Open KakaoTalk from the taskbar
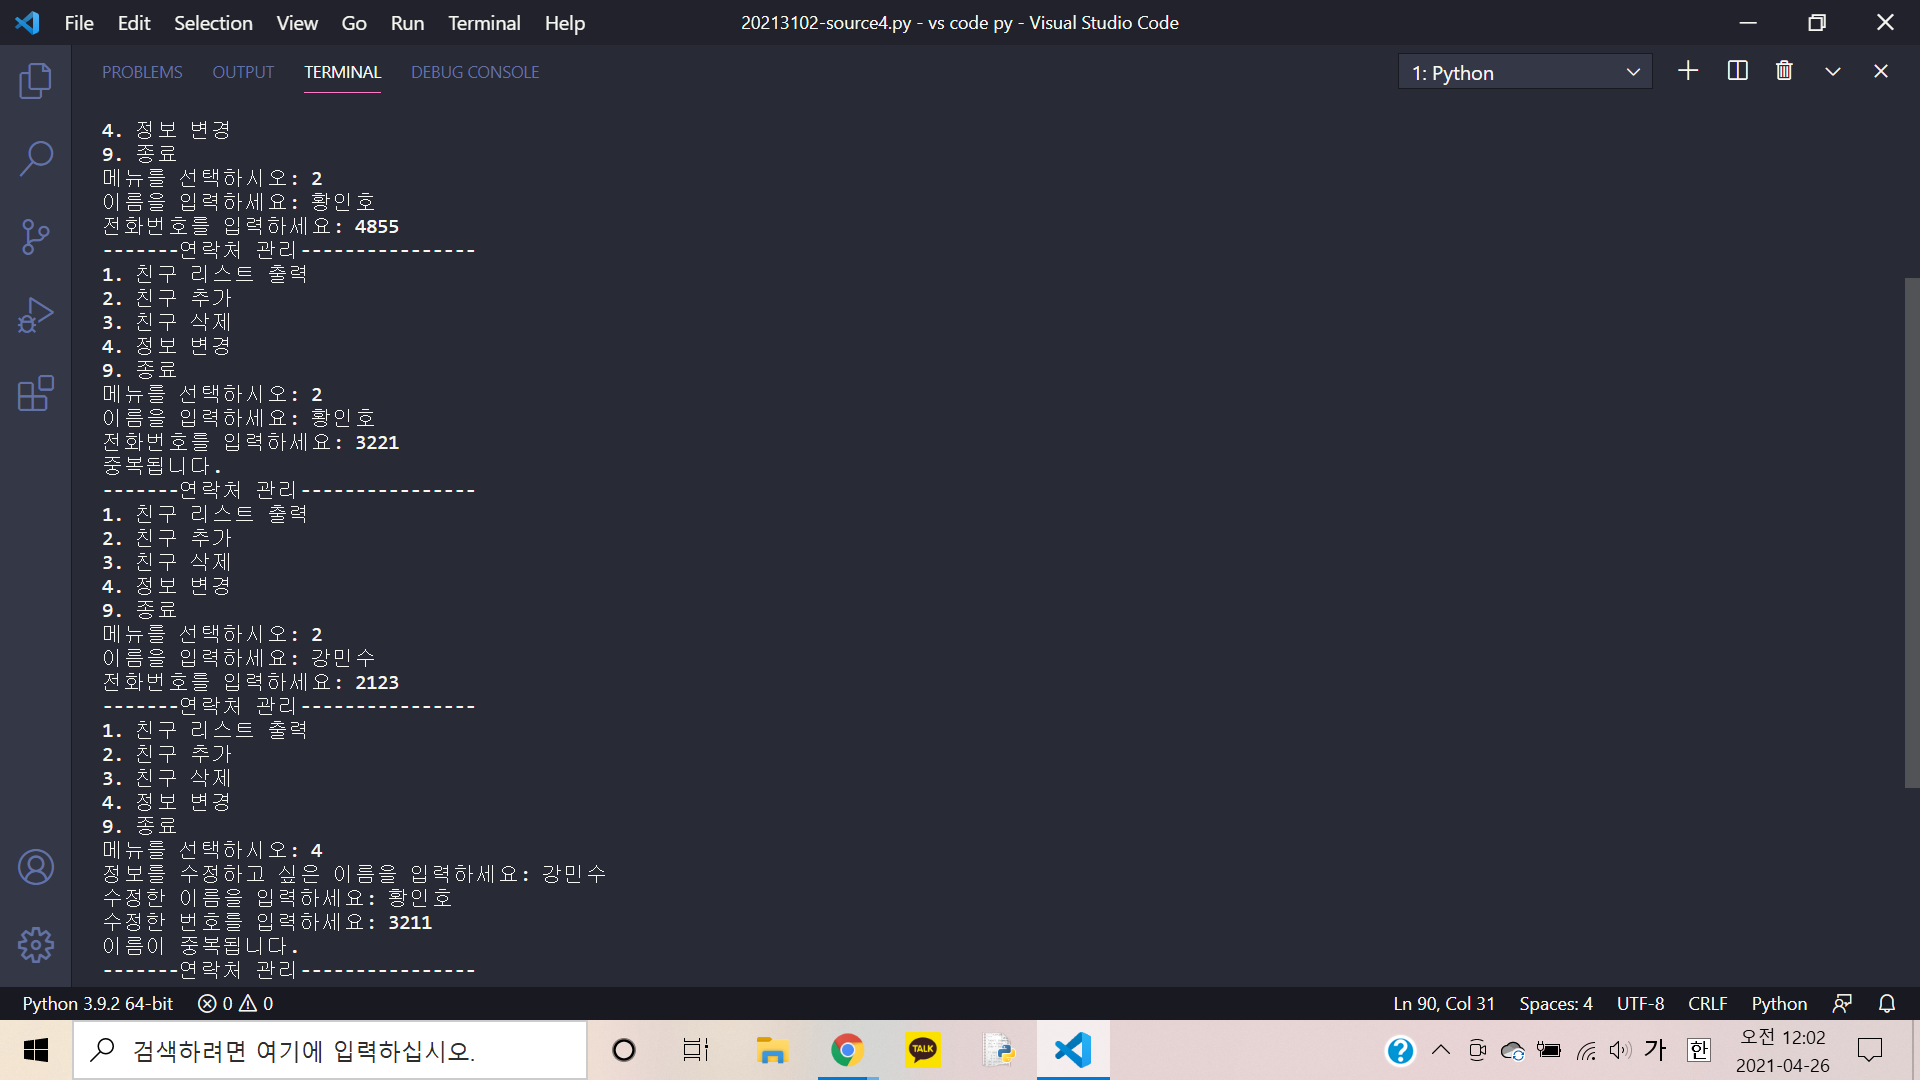1920x1080 pixels. coord(922,1050)
